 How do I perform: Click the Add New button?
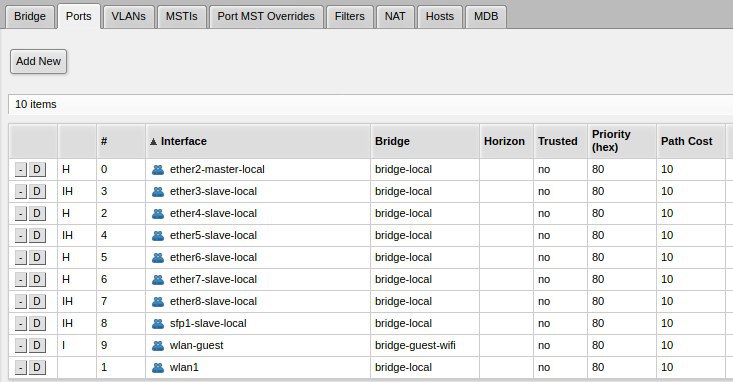tap(38, 61)
